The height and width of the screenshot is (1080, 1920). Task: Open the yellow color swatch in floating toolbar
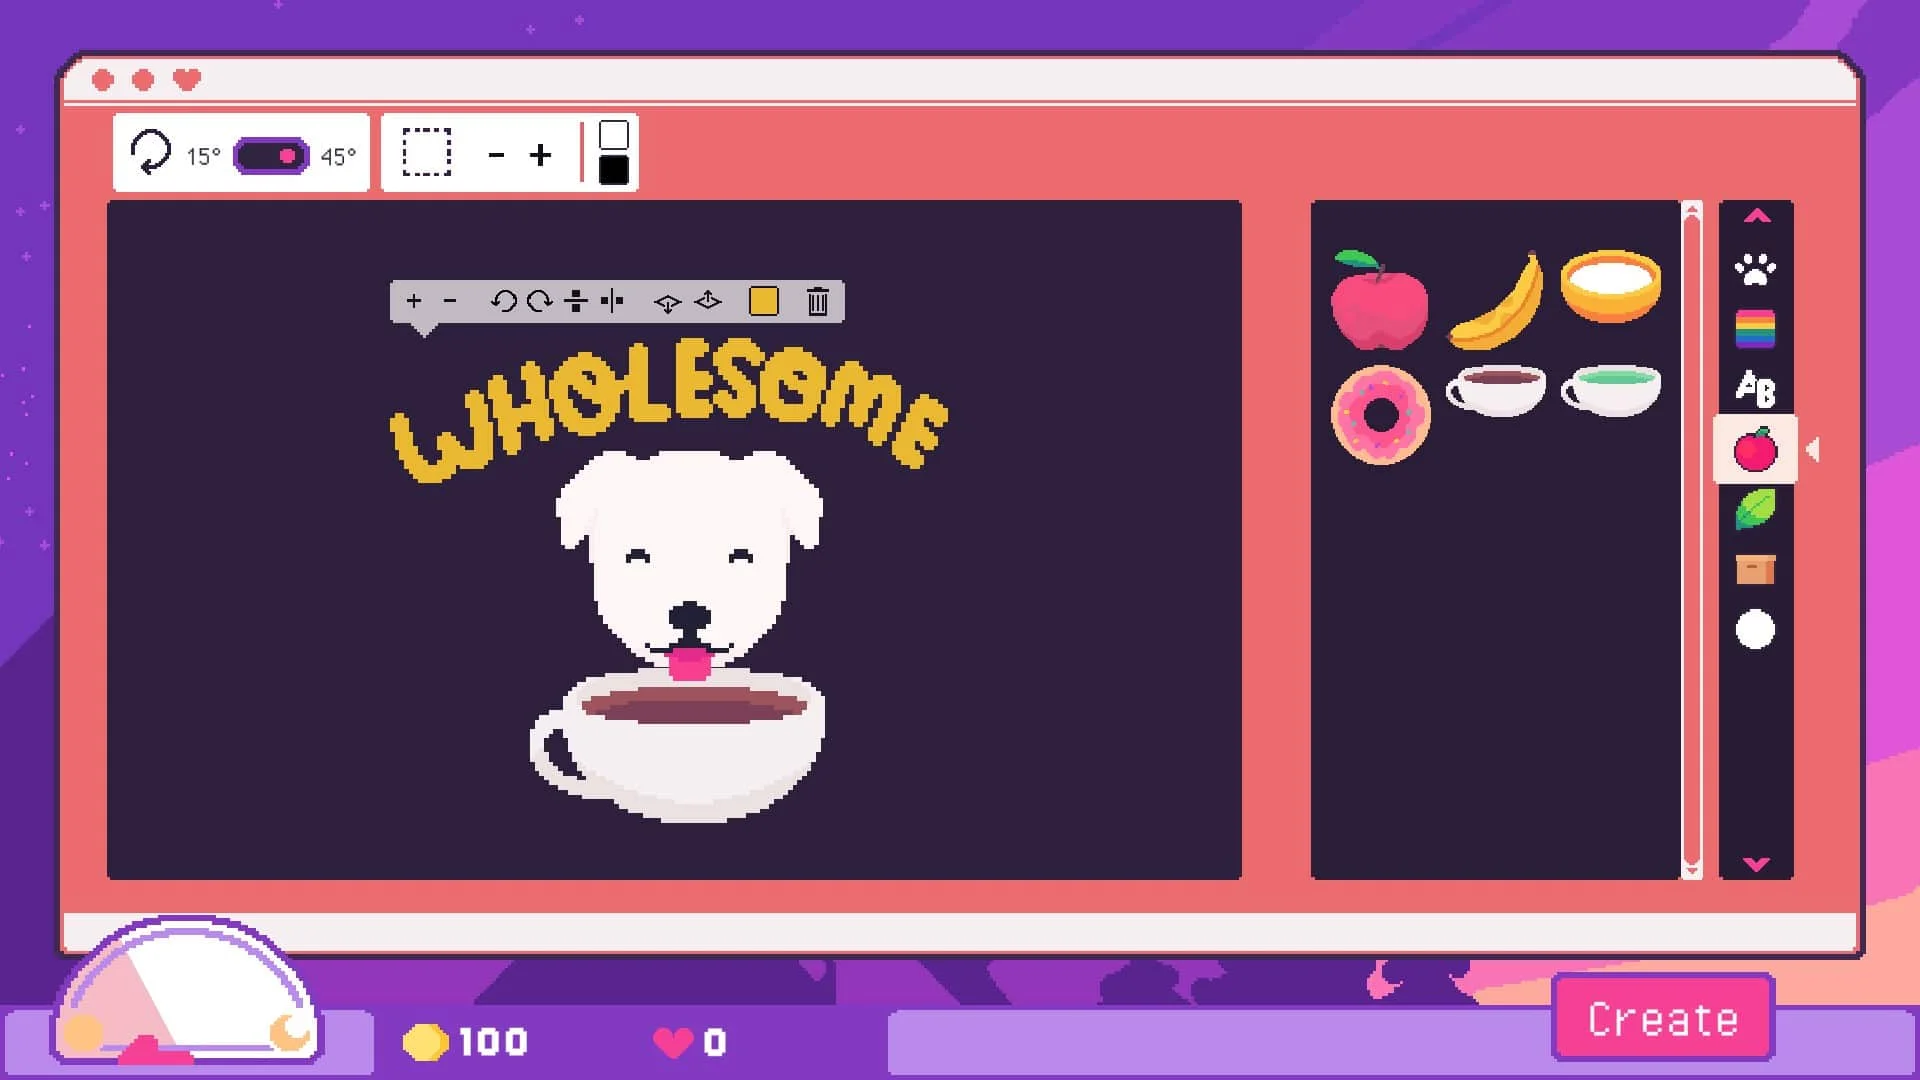[764, 301]
